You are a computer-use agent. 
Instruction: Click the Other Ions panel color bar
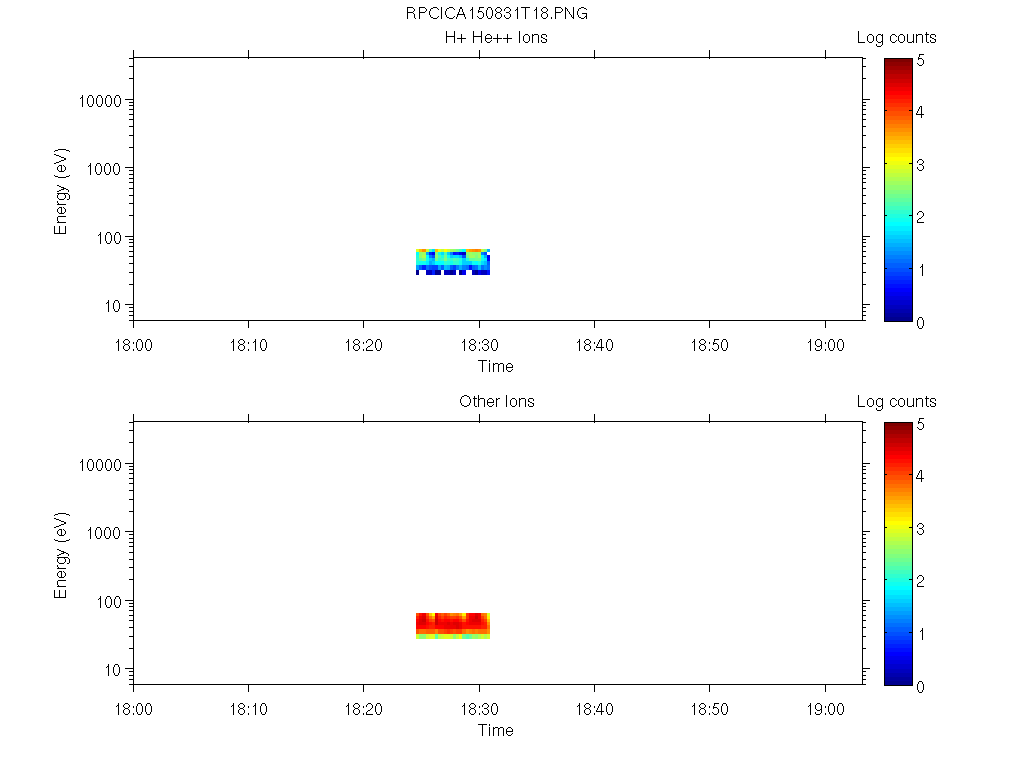898,554
